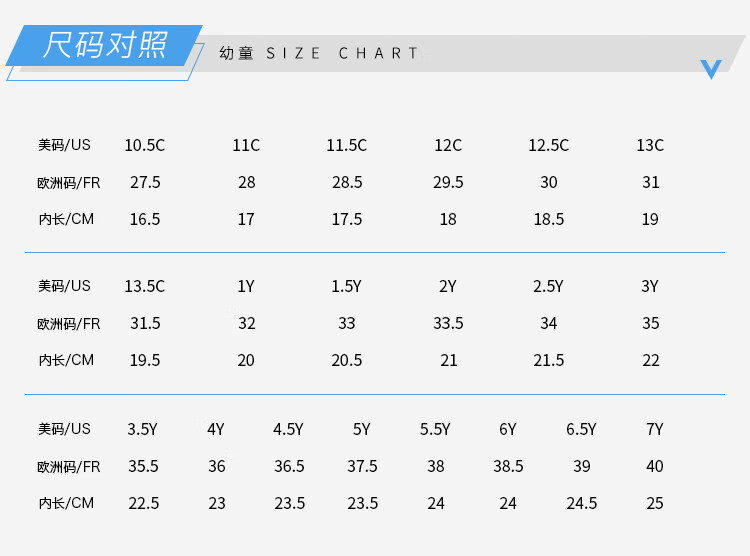750x556 pixels.
Task: Select US size 2.5Y cell
Action: tap(549, 286)
